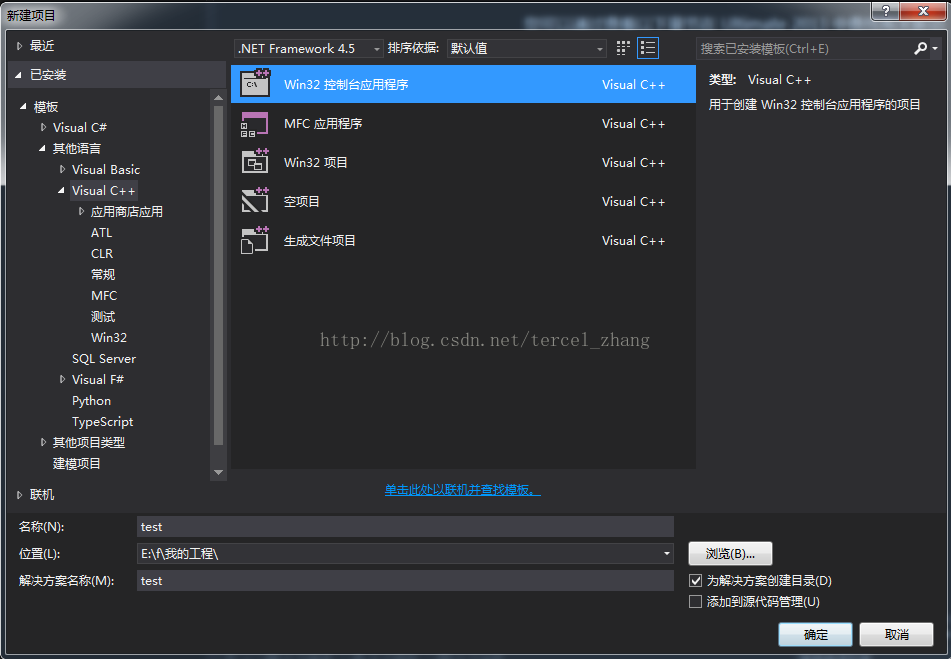Select the Visual C++ tree item

tap(104, 191)
